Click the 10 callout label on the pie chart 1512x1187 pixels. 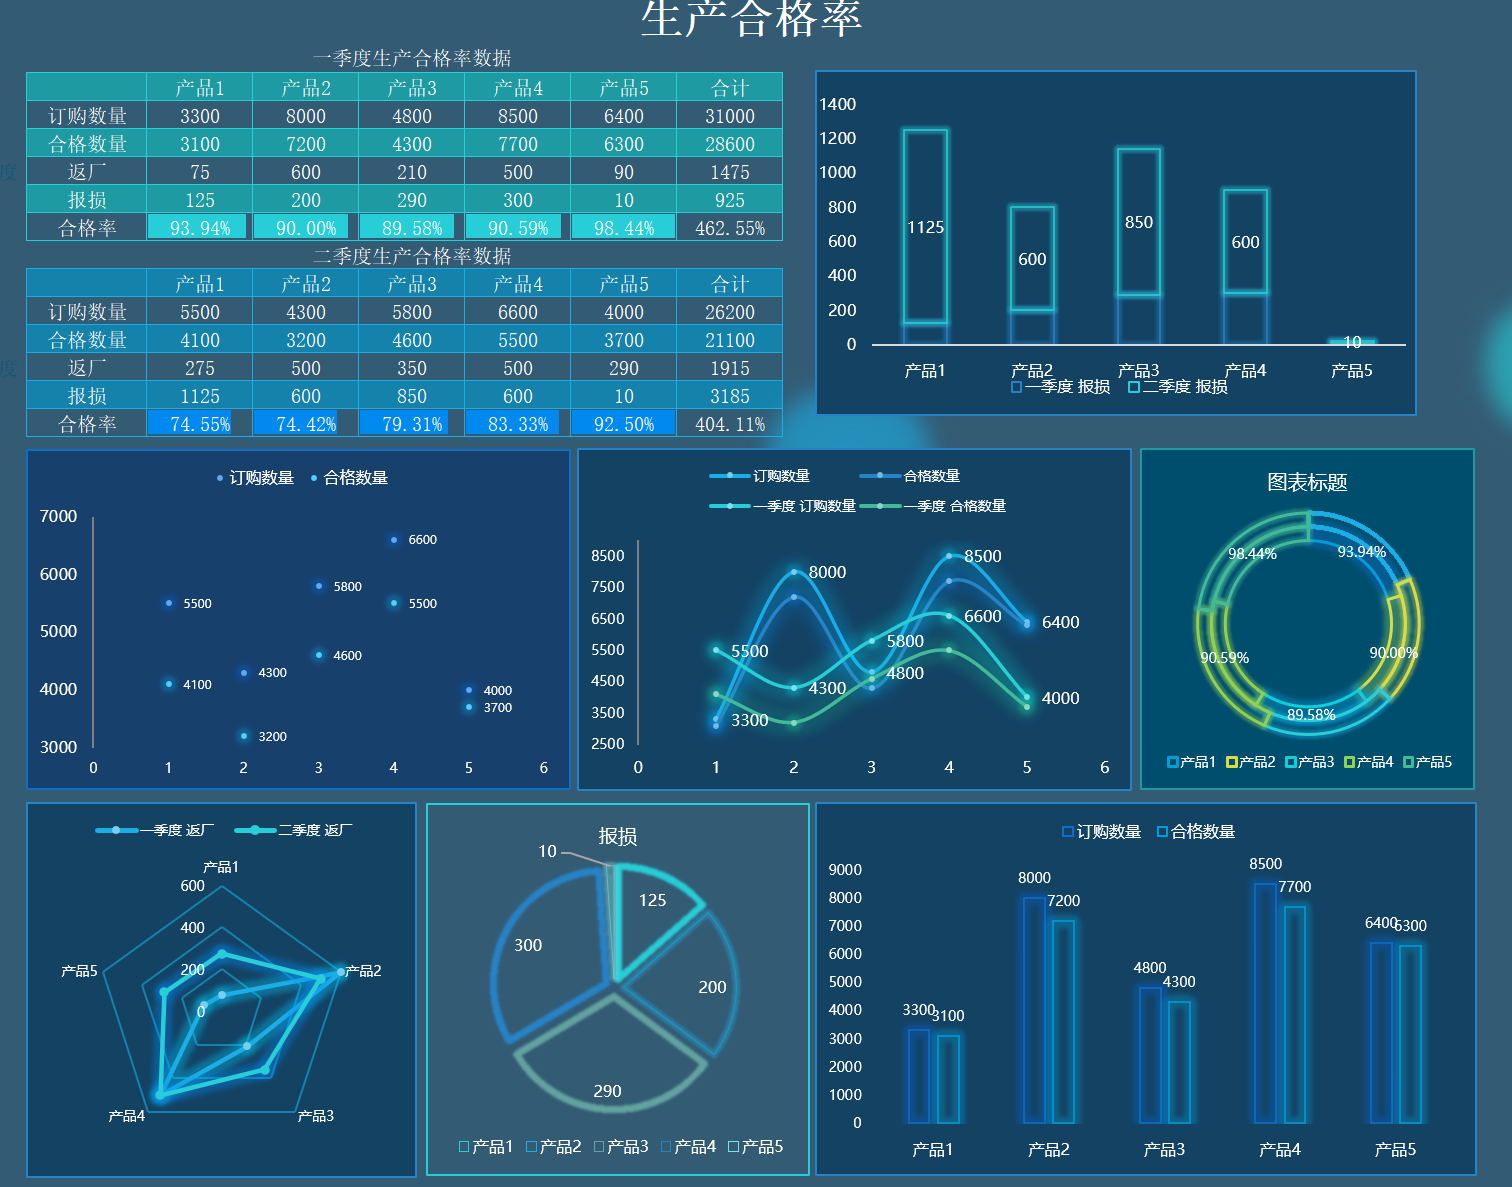pyautogui.click(x=547, y=851)
